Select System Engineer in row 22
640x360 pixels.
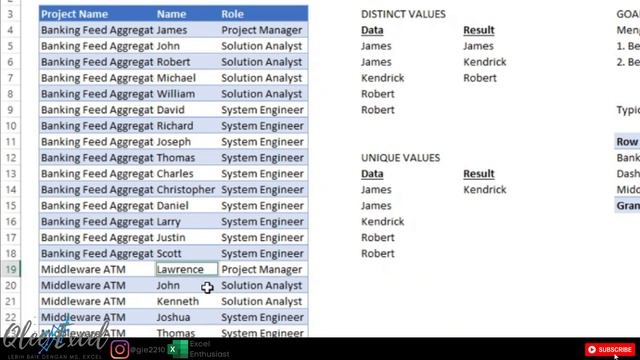point(264,317)
